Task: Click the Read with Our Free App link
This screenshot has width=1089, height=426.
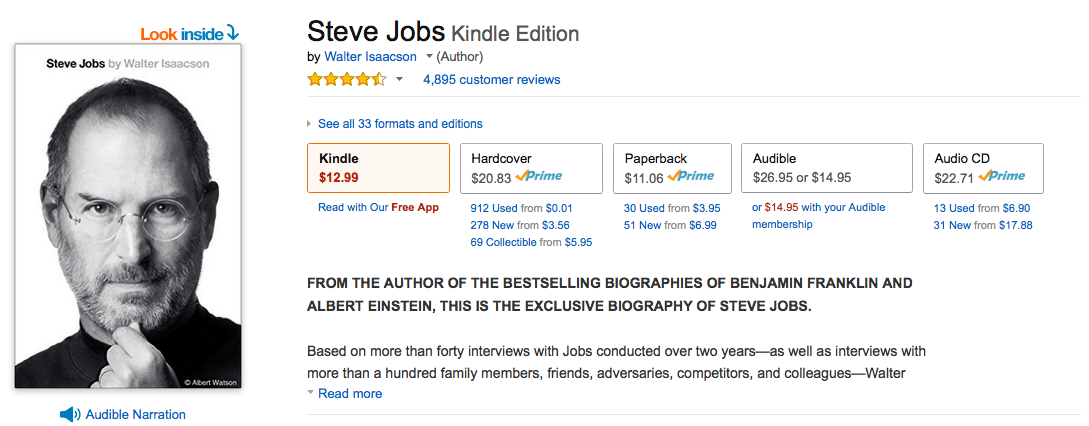Action: pyautogui.click(x=378, y=208)
